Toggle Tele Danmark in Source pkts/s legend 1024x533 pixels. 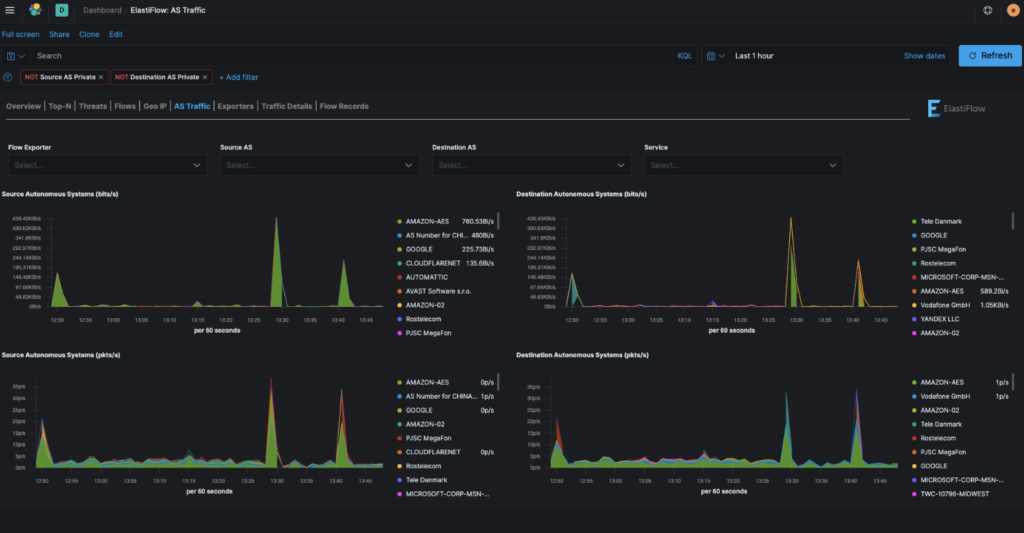(426, 480)
